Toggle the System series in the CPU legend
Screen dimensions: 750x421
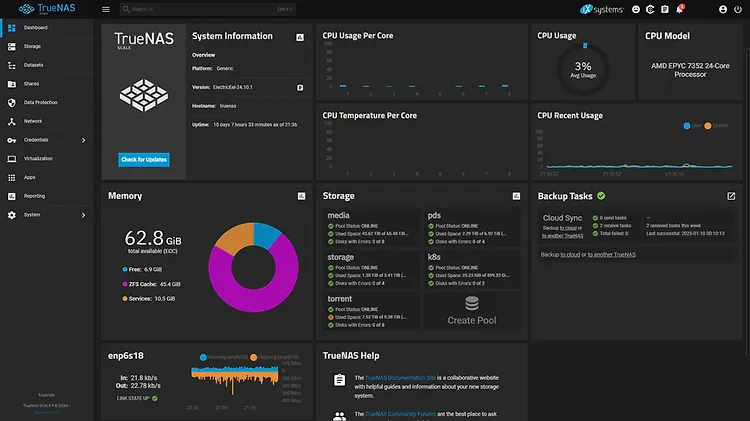tap(716, 126)
